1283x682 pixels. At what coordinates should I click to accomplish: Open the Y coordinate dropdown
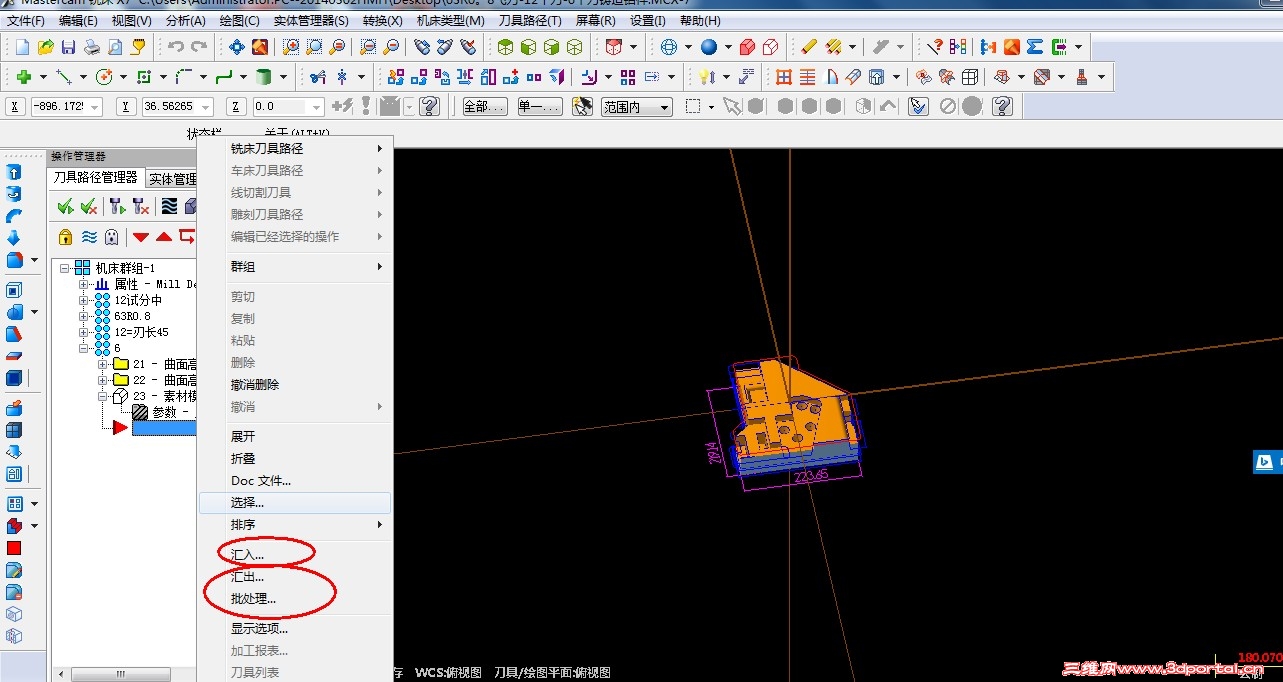(207, 106)
